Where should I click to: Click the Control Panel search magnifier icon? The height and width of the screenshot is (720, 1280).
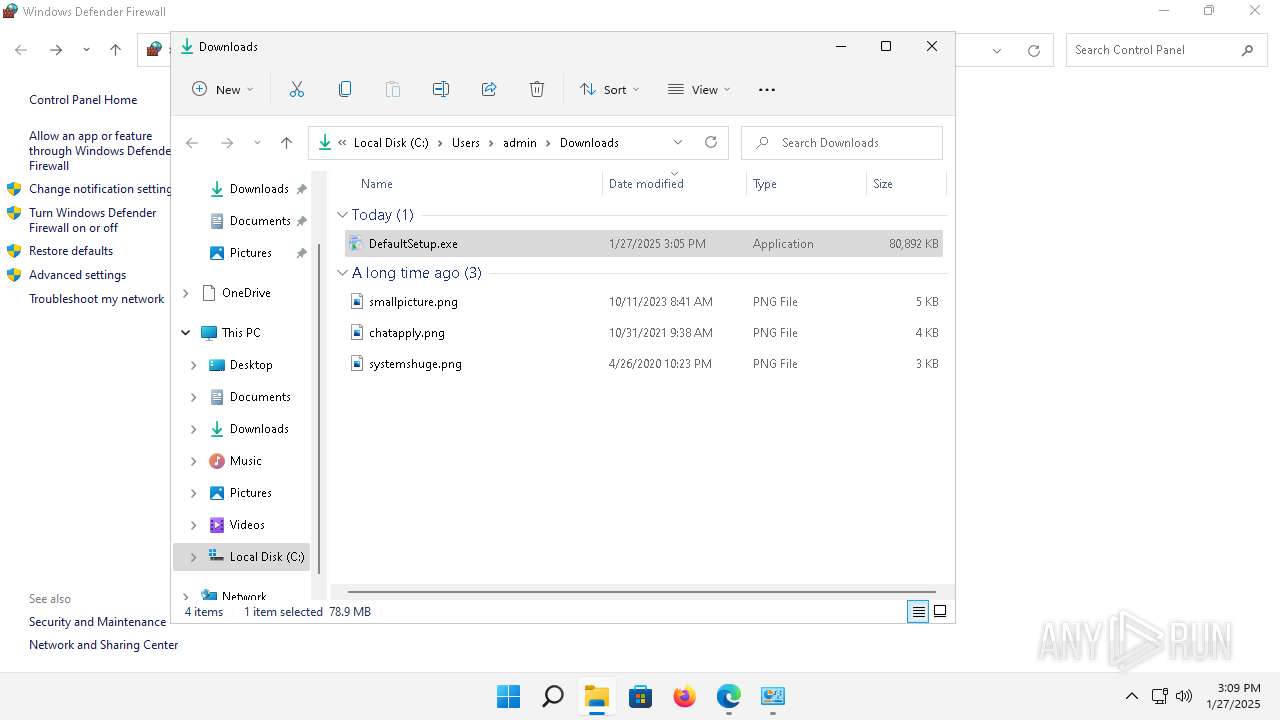[x=1247, y=50]
